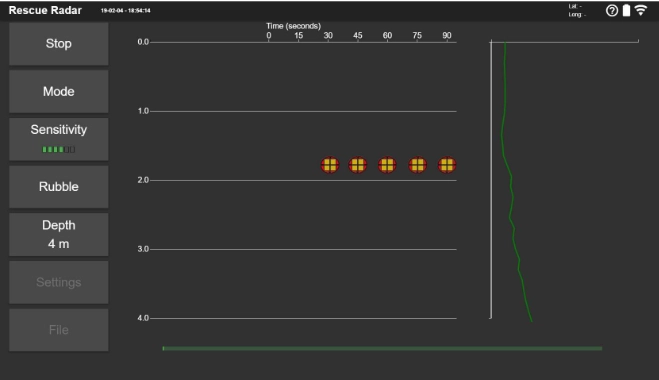The height and width of the screenshot is (380, 659).
Task: Open the File button
Action: [x=58, y=330]
